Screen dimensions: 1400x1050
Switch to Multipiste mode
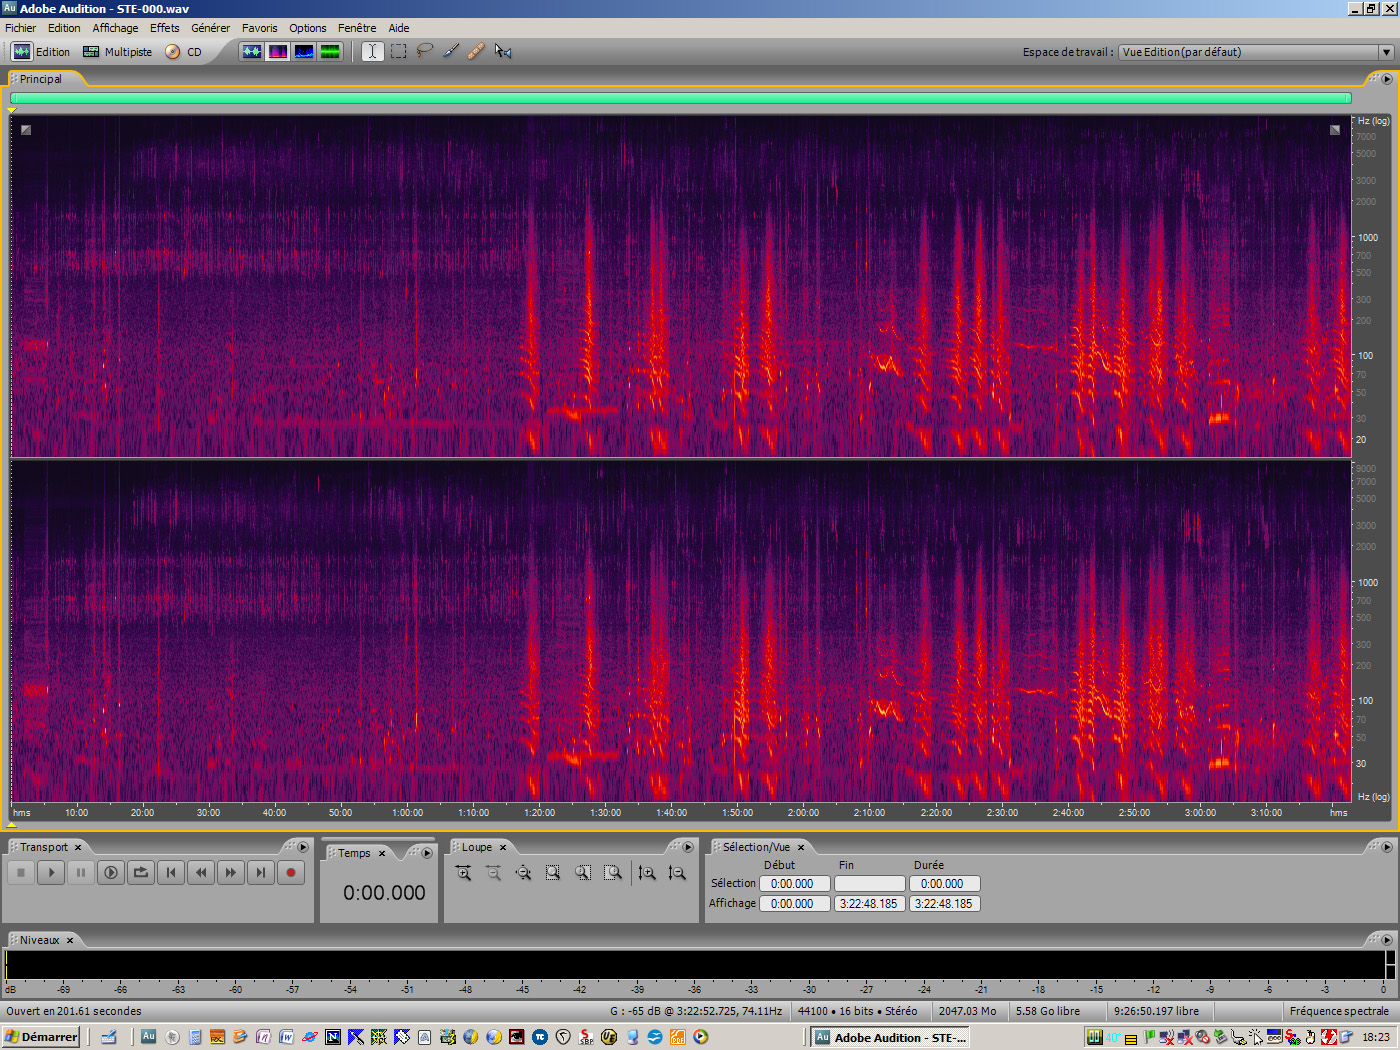[x=117, y=51]
